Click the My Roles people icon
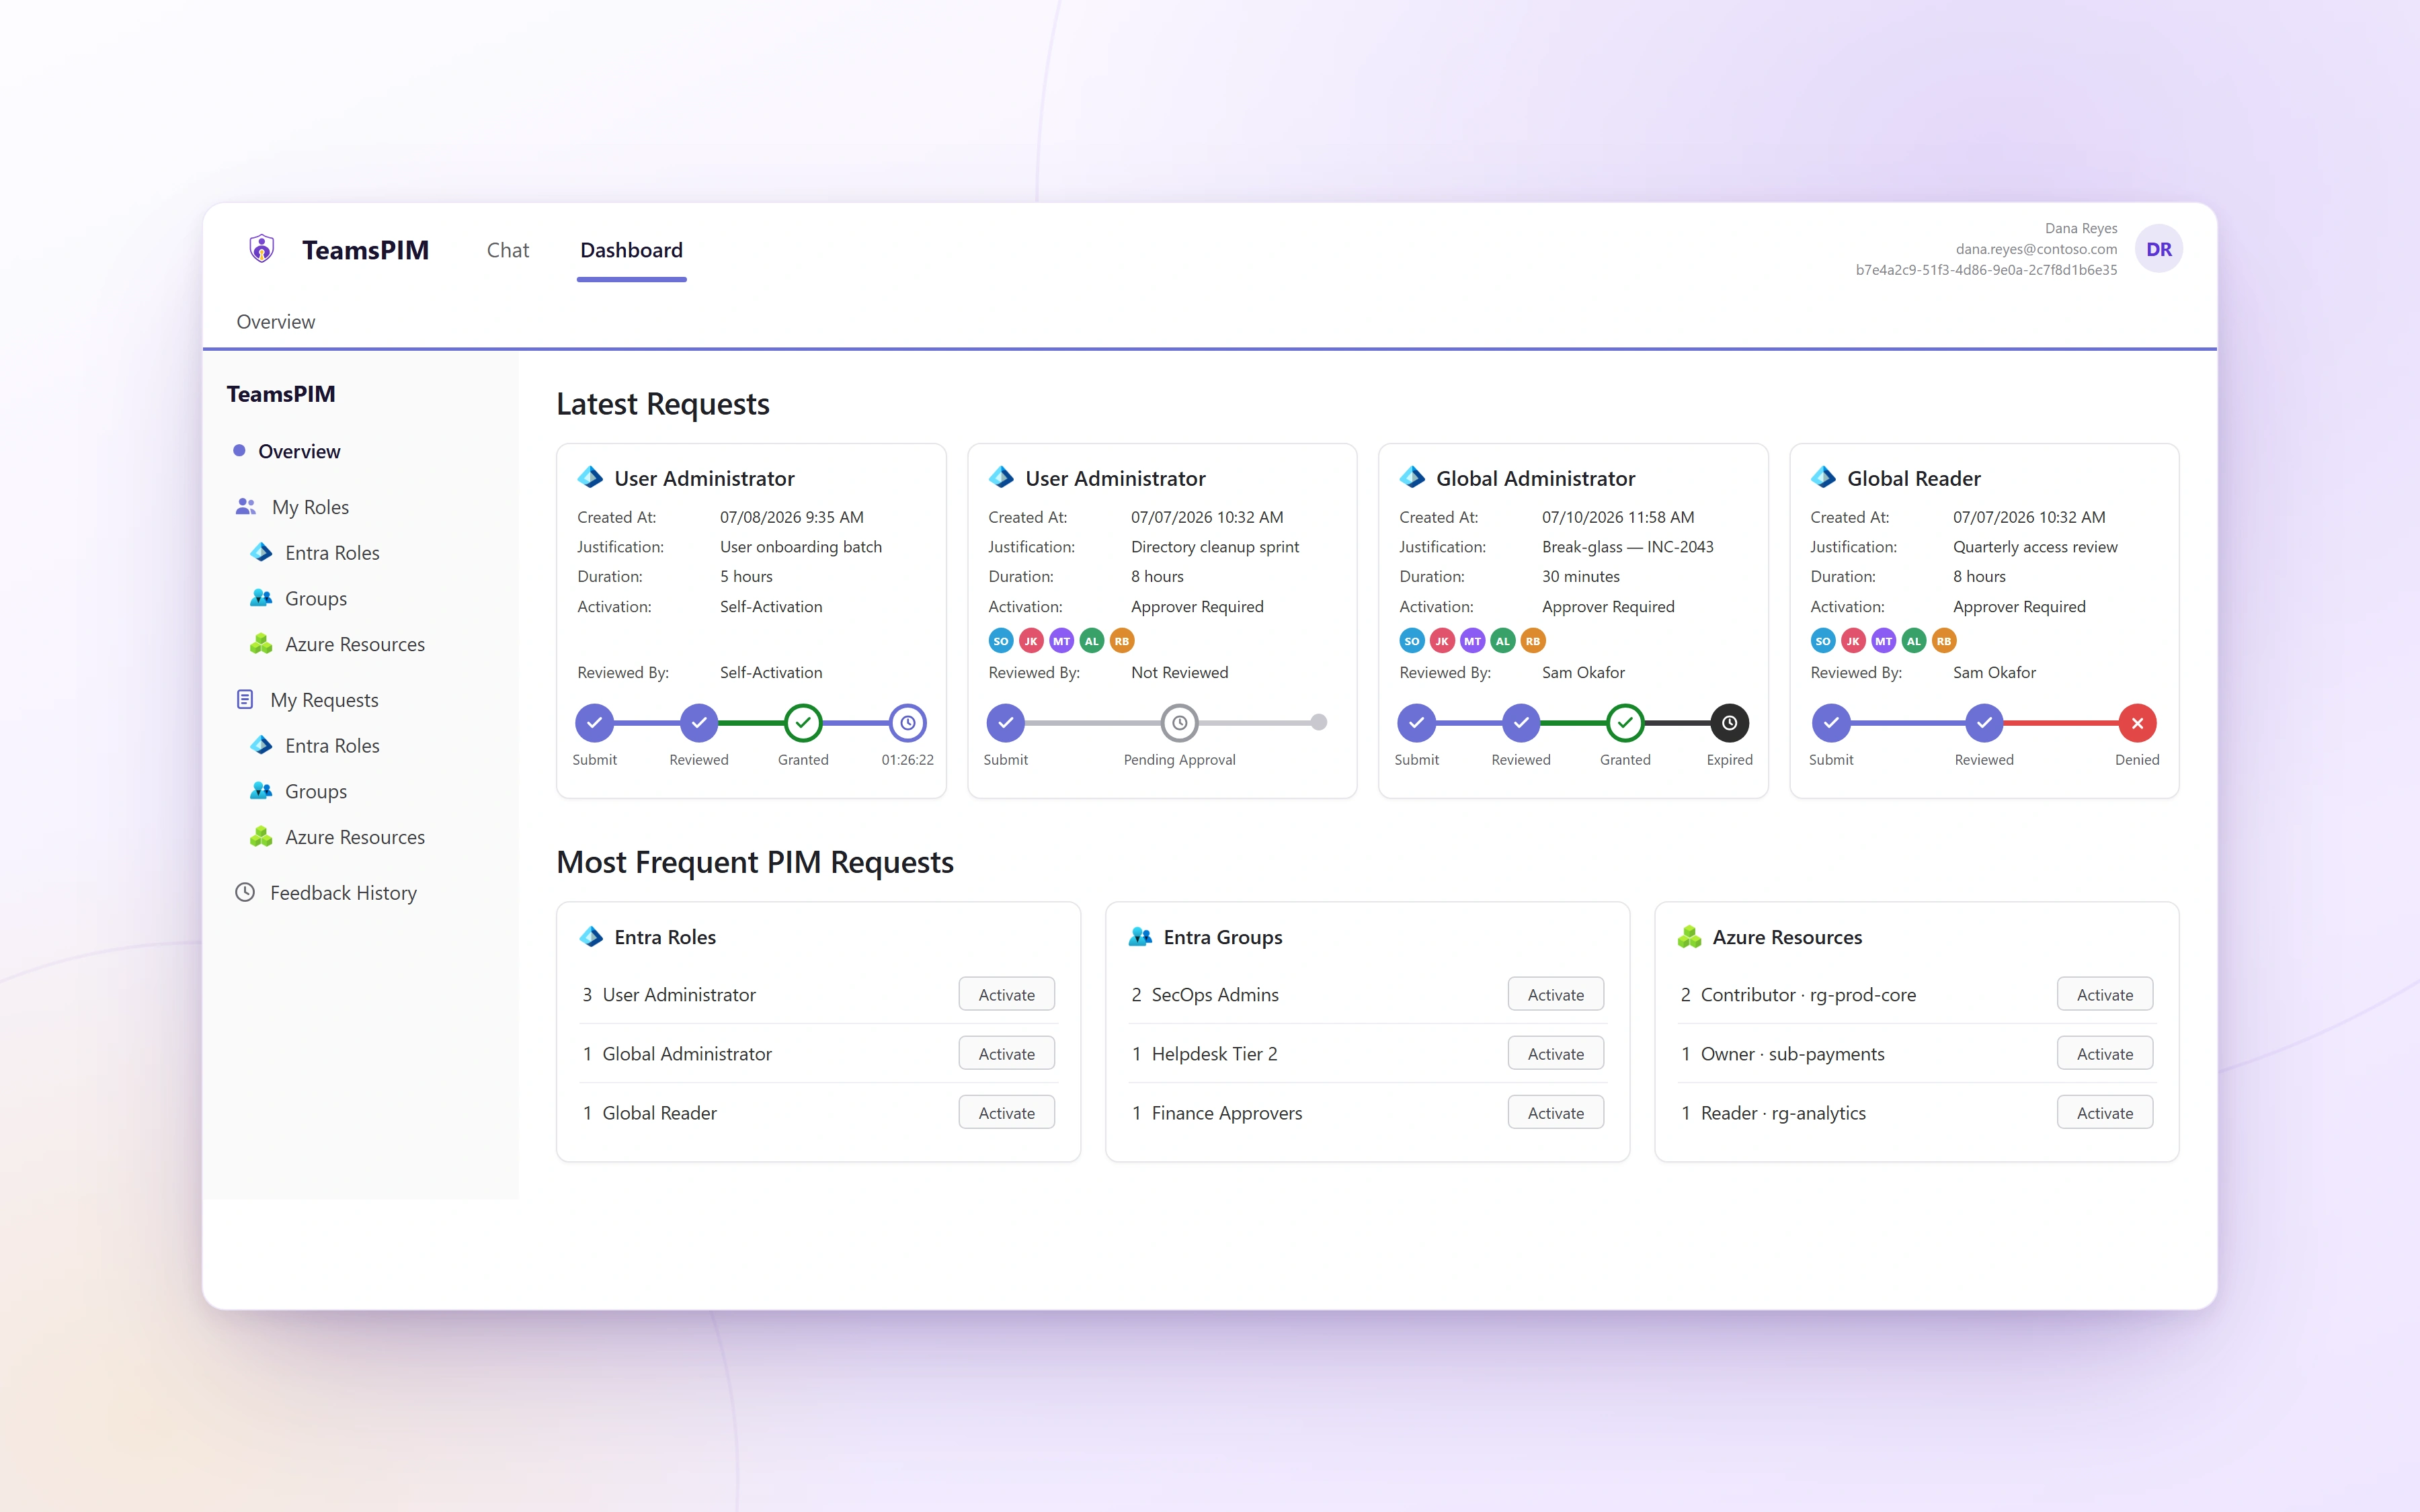This screenshot has height=1512, width=2420. (245, 507)
